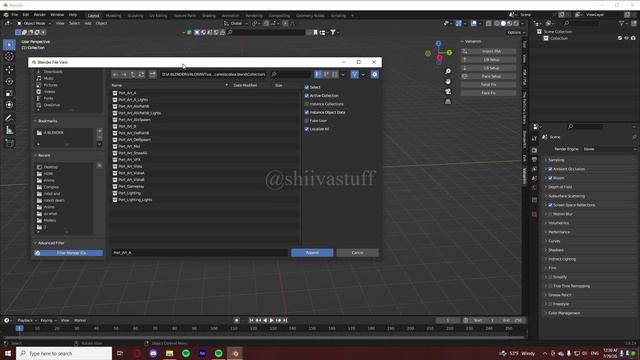Open the viewport Options dropdown
640x360 pixels.
tap(516, 32)
